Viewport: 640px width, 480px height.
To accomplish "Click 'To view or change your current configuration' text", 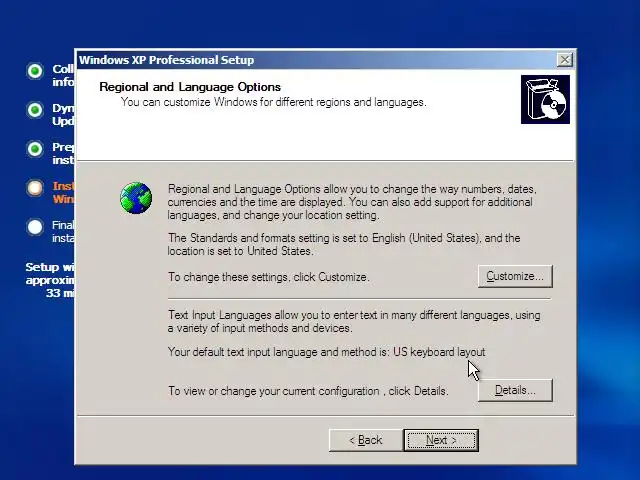I will pyautogui.click(x=308, y=391).
